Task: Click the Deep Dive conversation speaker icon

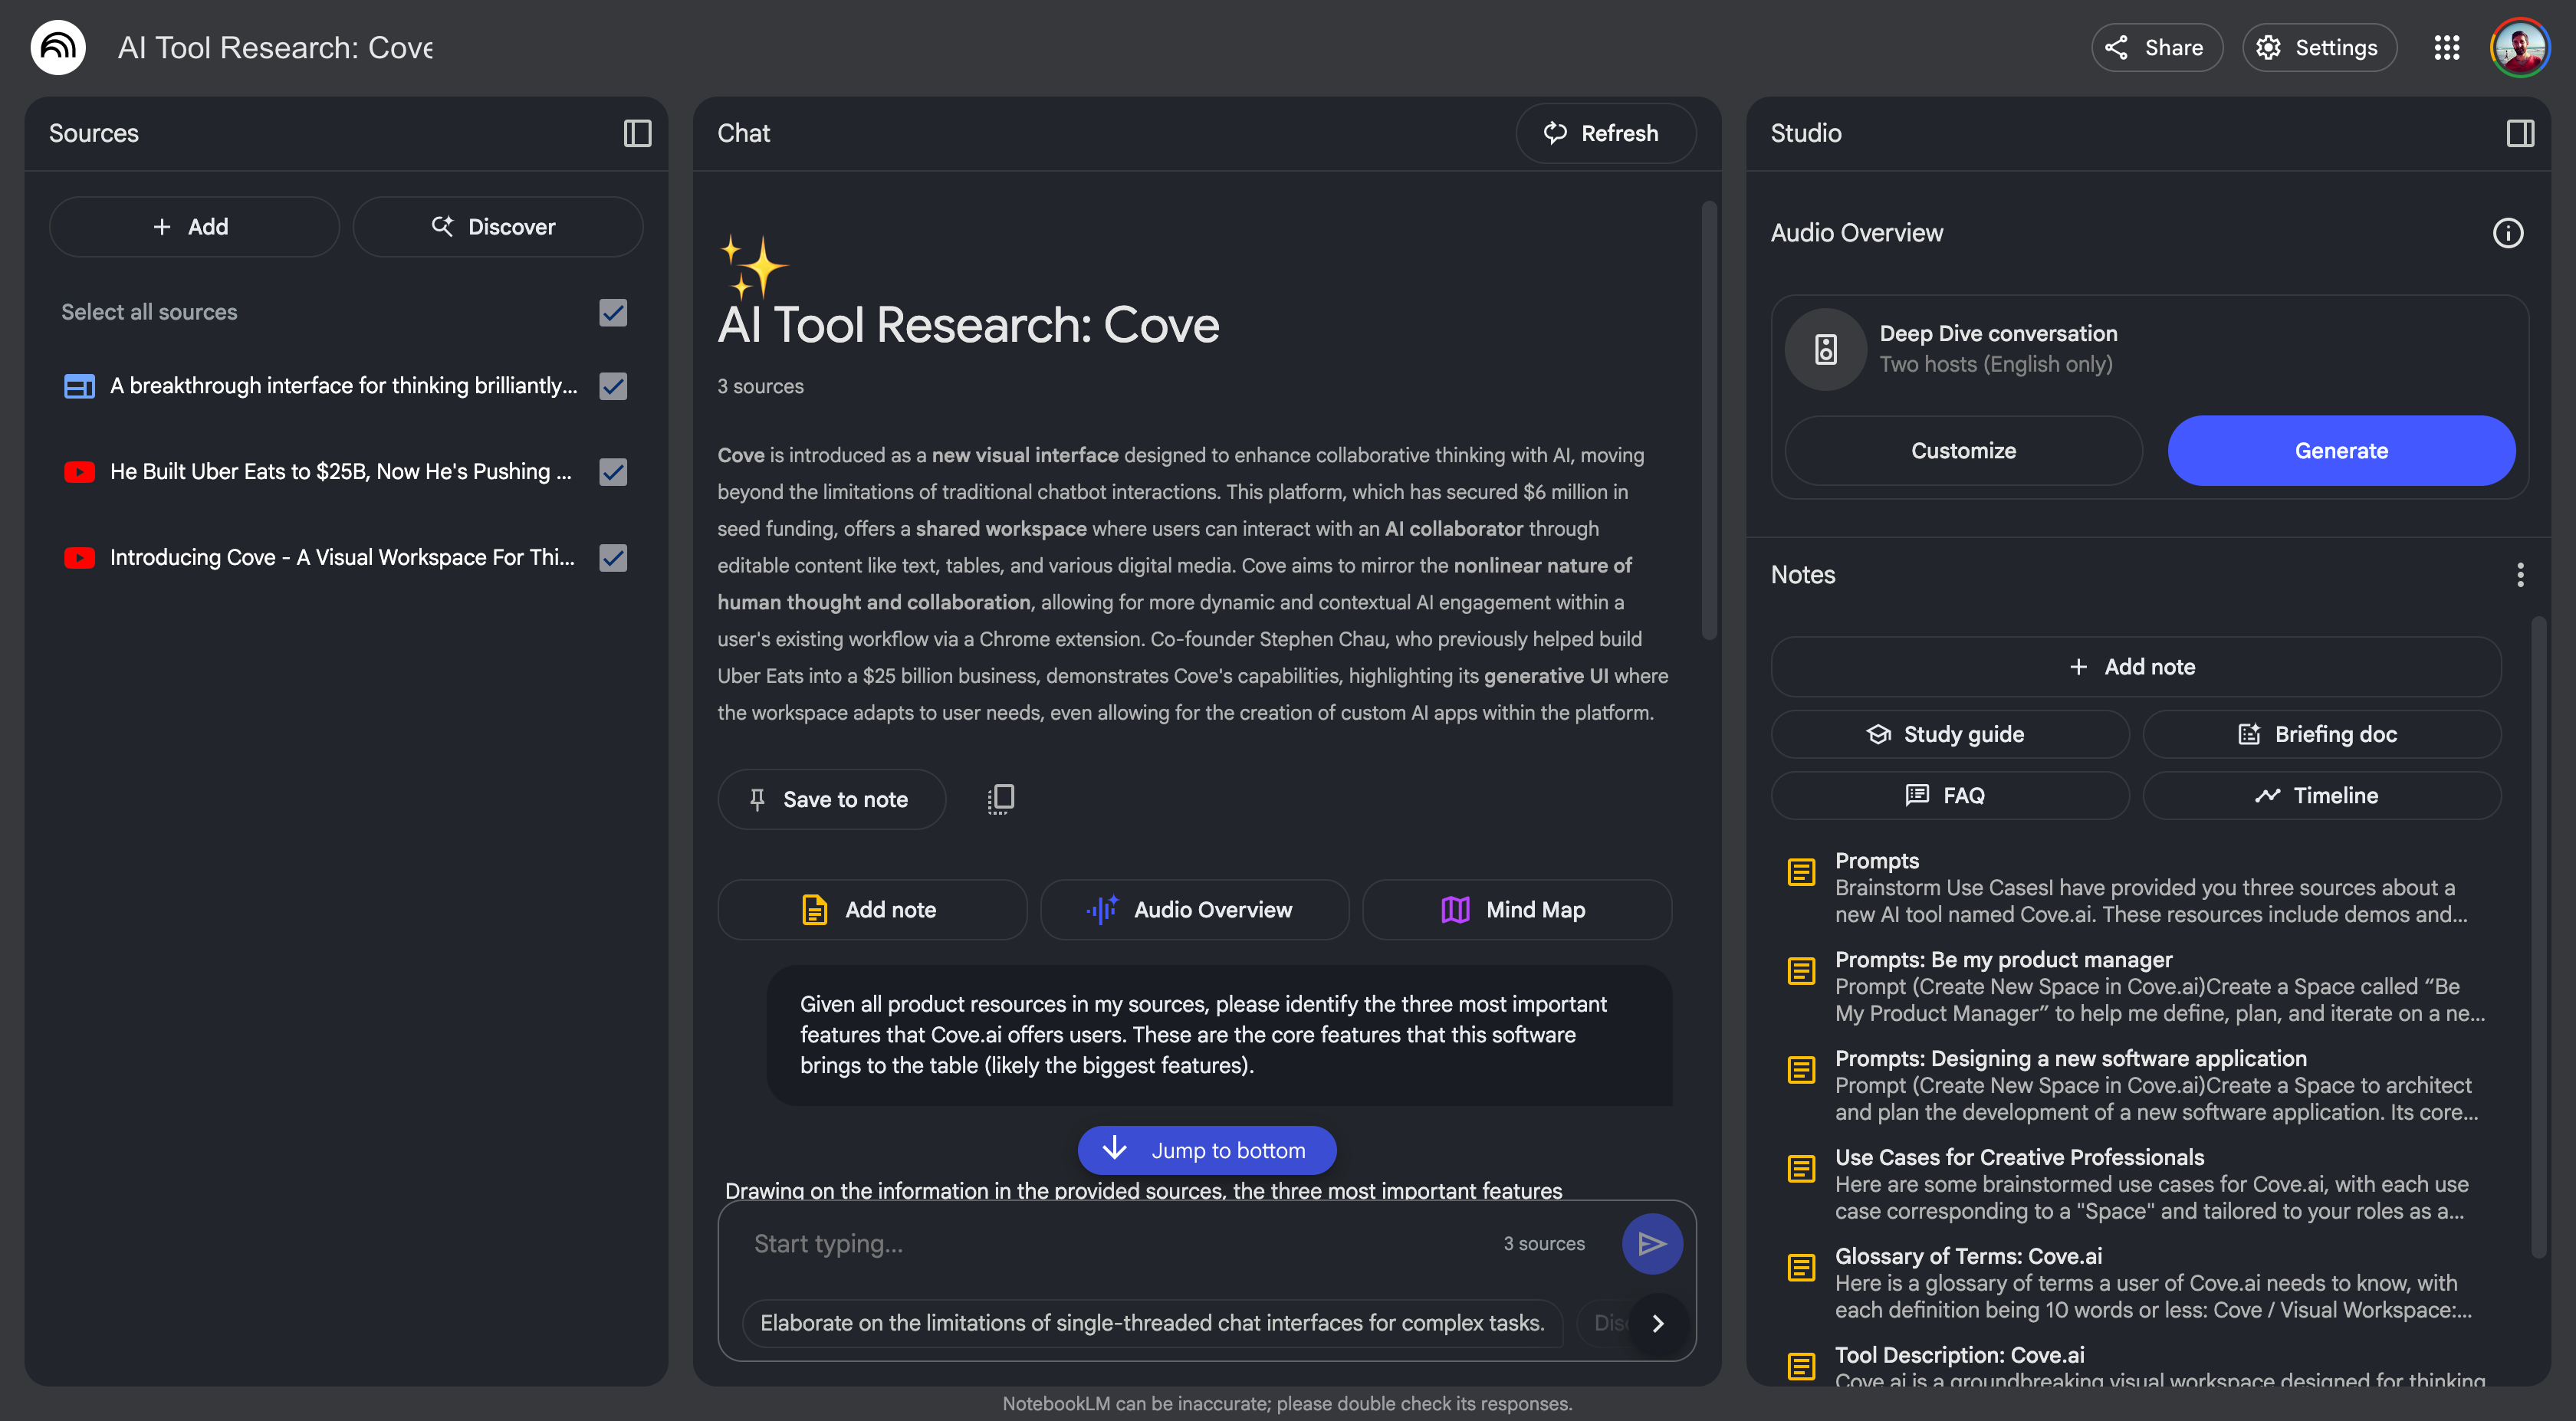Action: pos(1825,349)
